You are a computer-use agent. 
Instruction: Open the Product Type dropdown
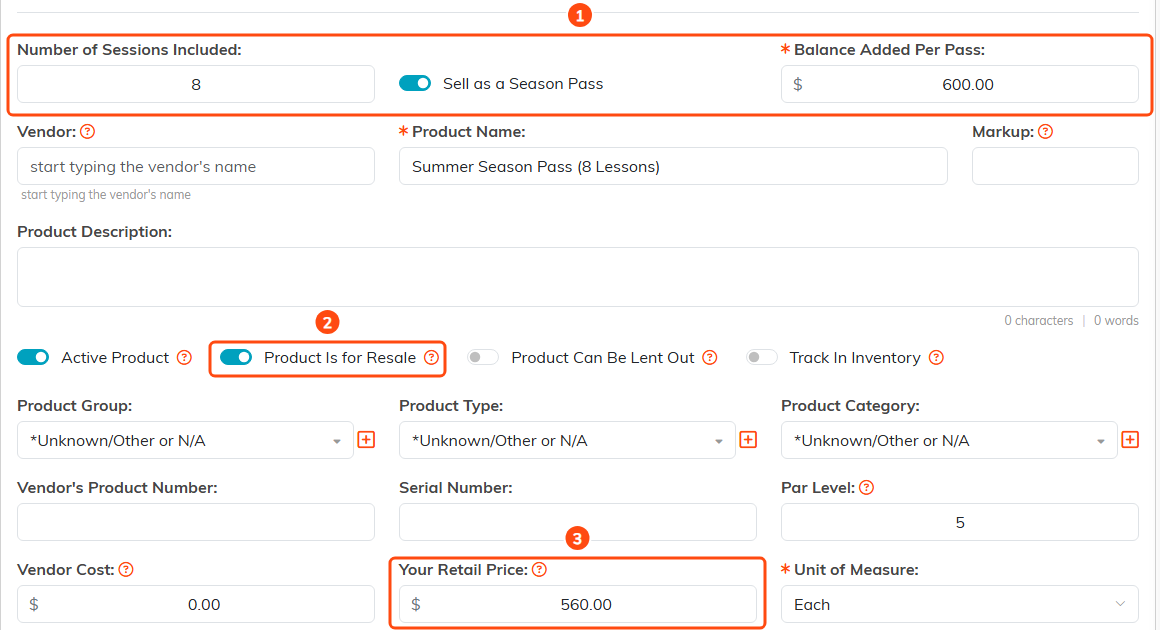click(567, 441)
